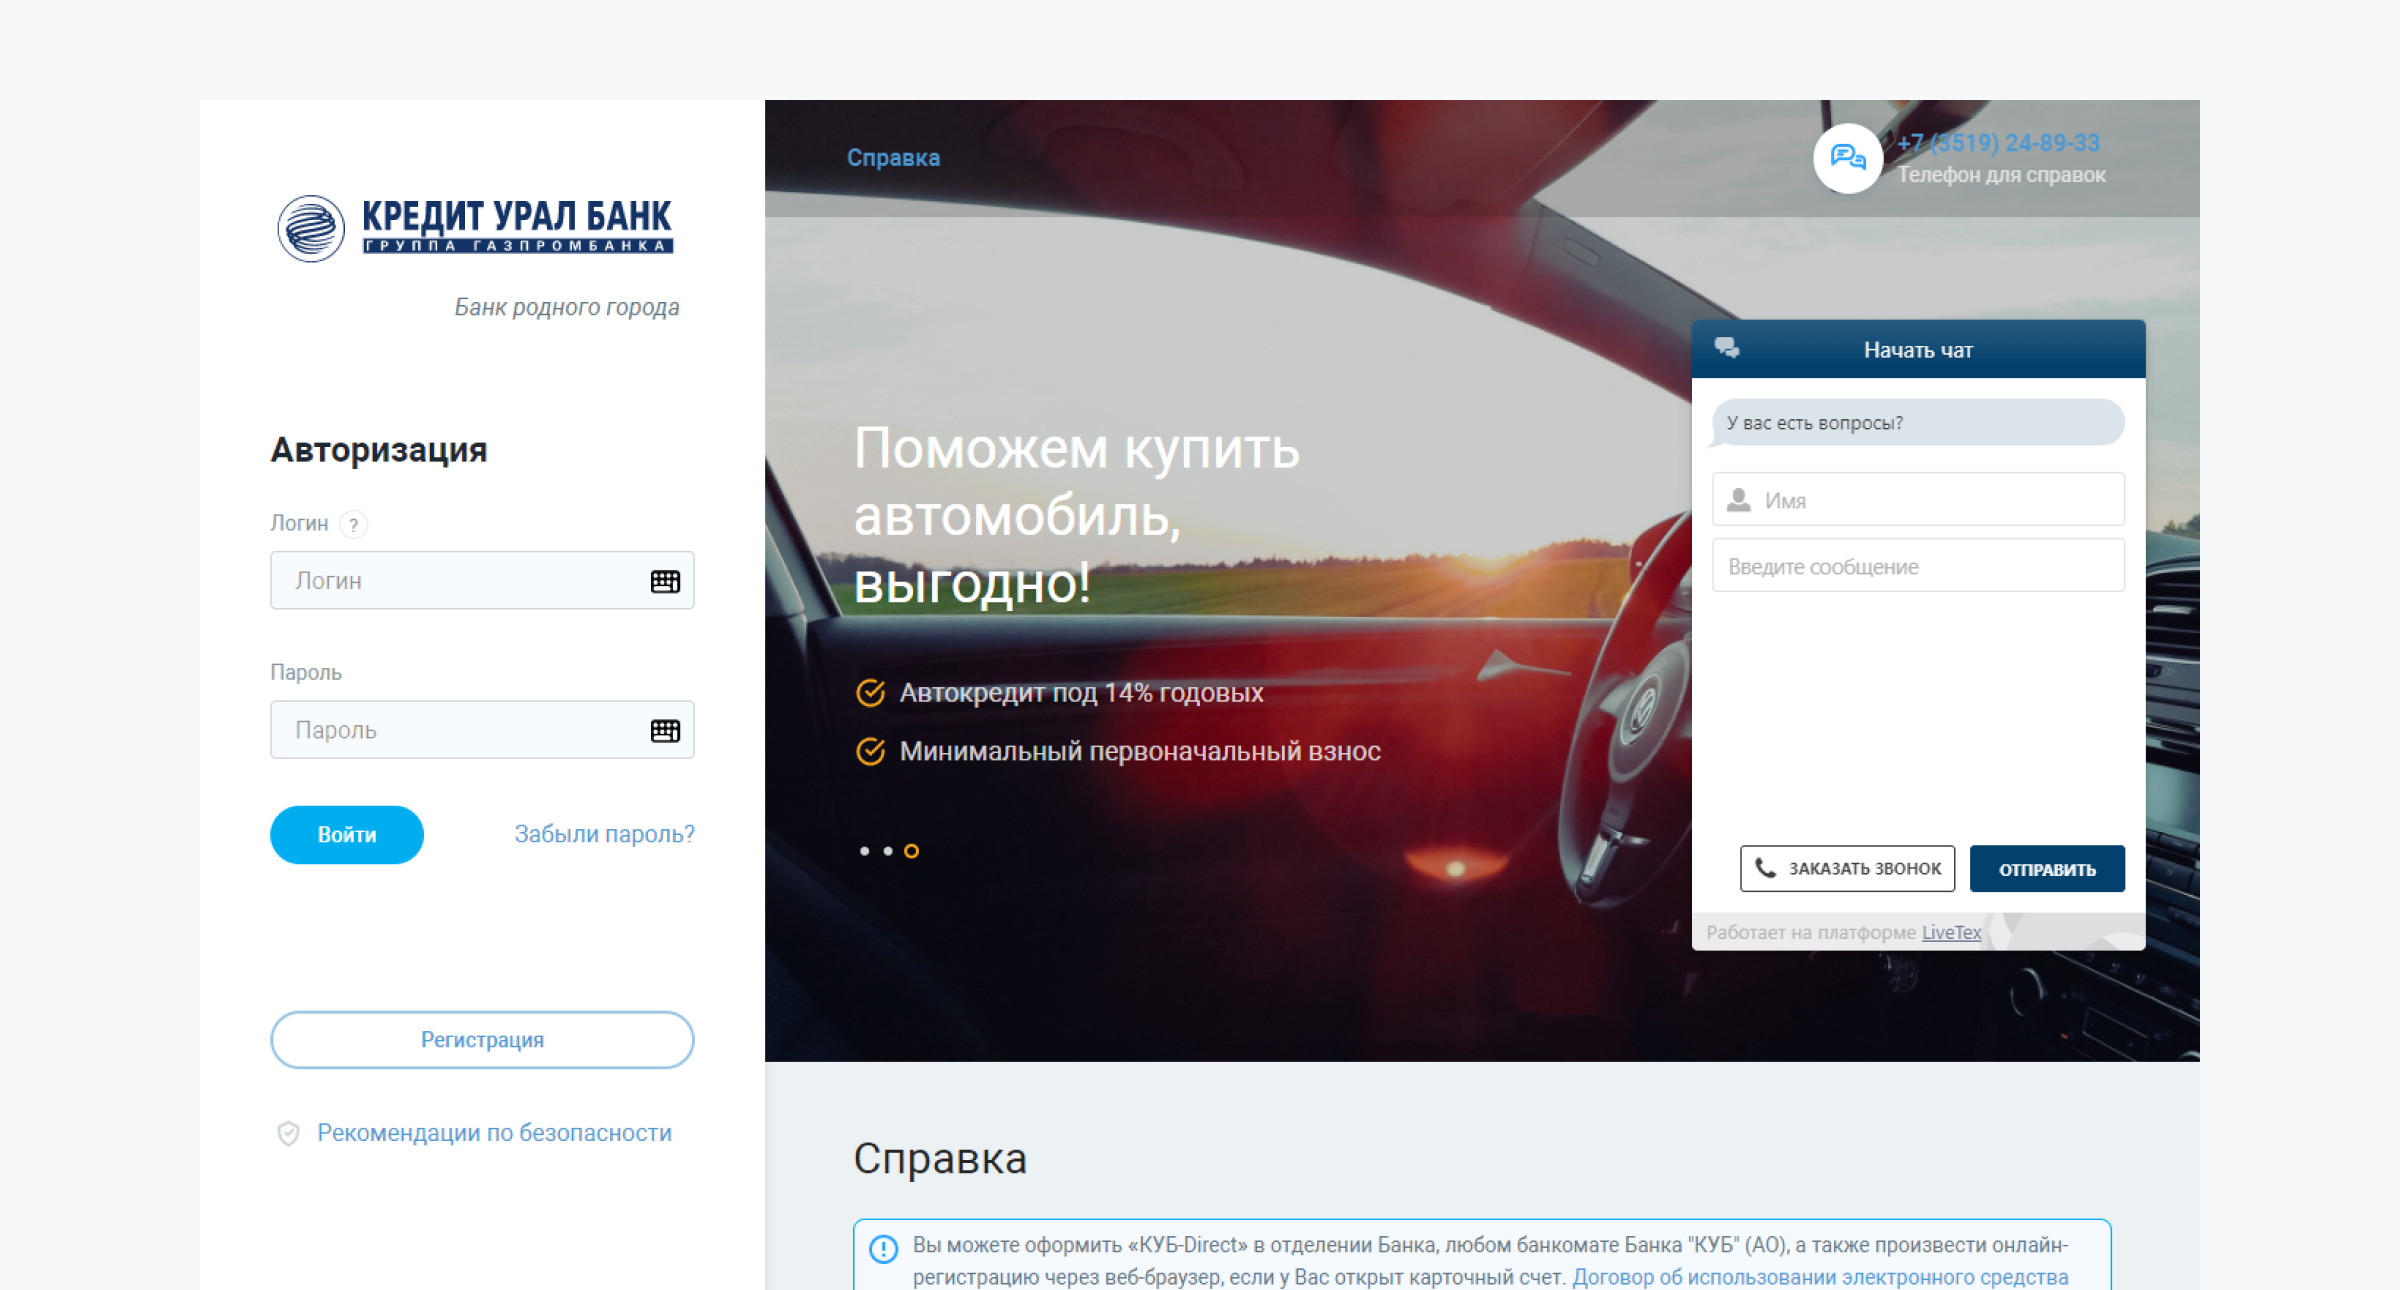The width and height of the screenshot is (2400, 1290).
Task: Open the Забыли пароль? link
Action: coord(604,834)
